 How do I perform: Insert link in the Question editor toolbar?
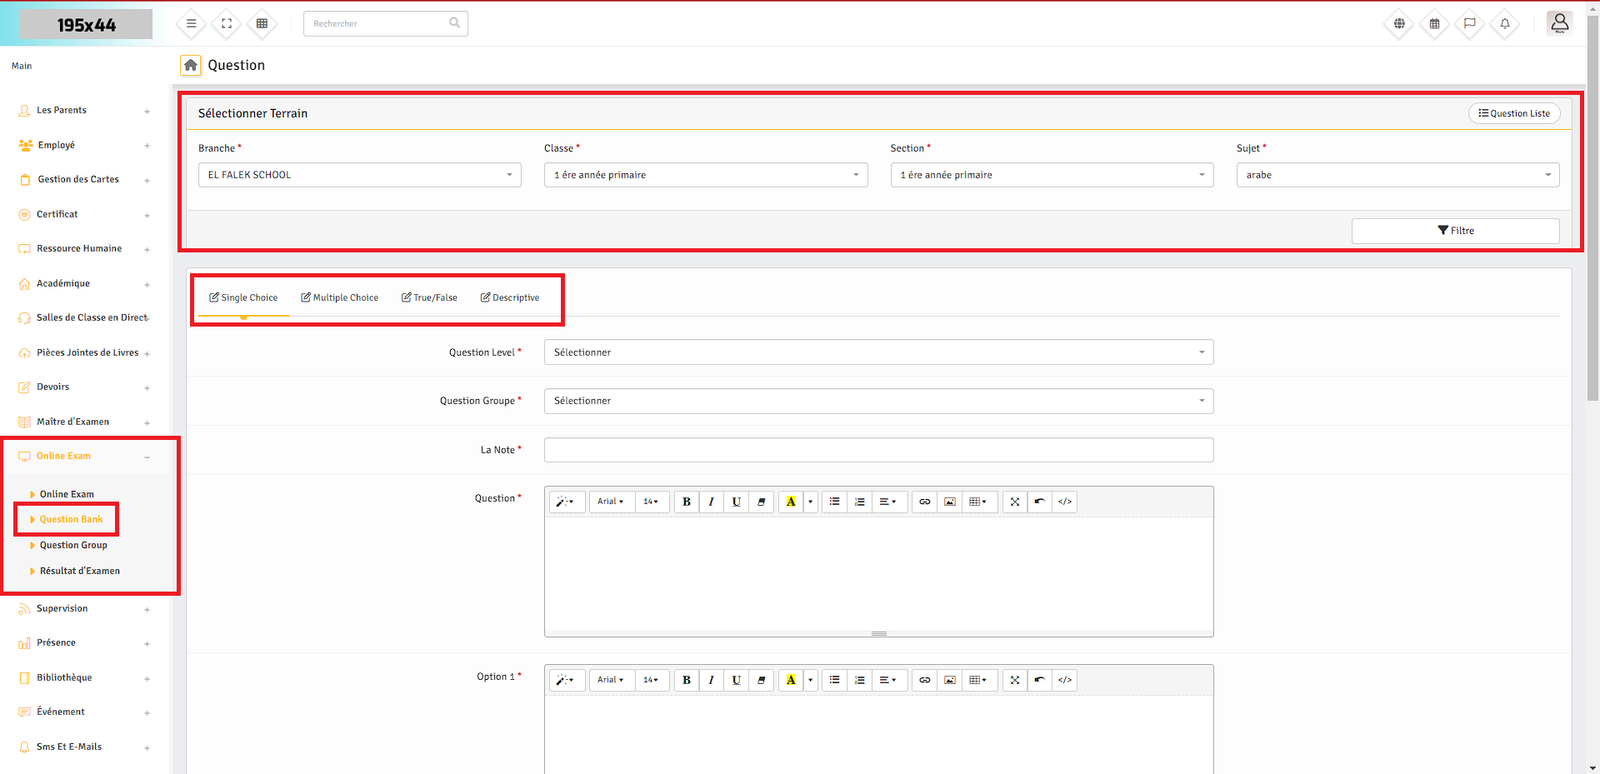pos(924,502)
